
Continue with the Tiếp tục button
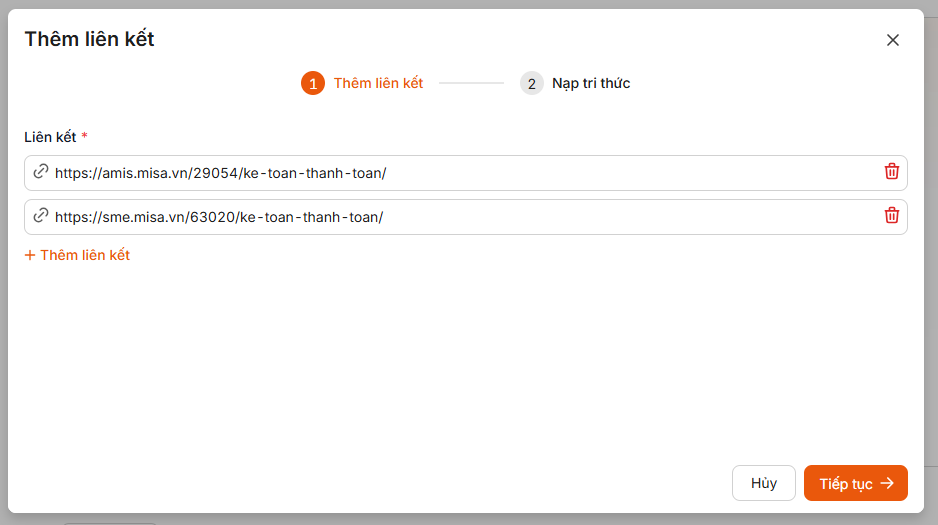855,483
